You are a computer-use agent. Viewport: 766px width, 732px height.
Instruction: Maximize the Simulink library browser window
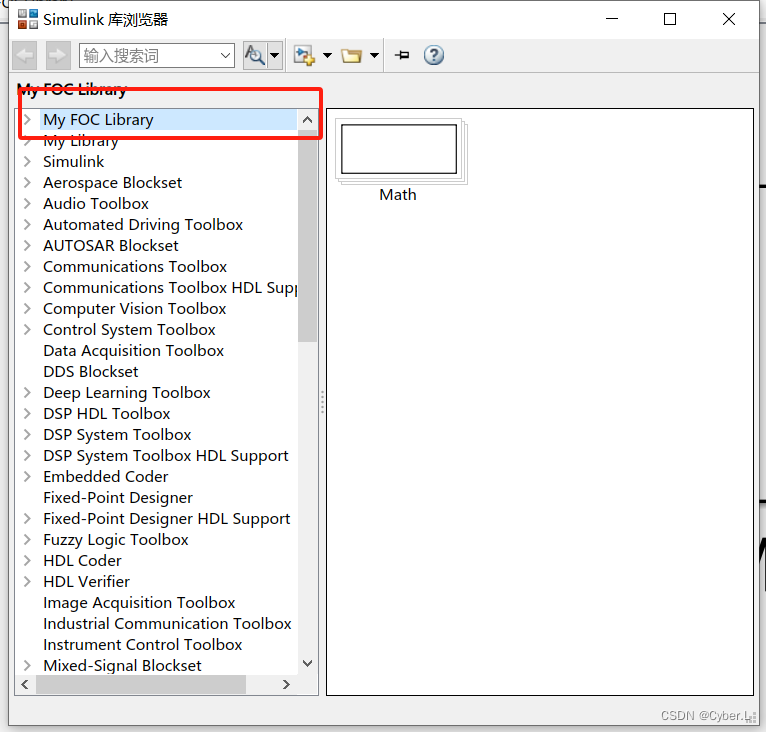(670, 19)
